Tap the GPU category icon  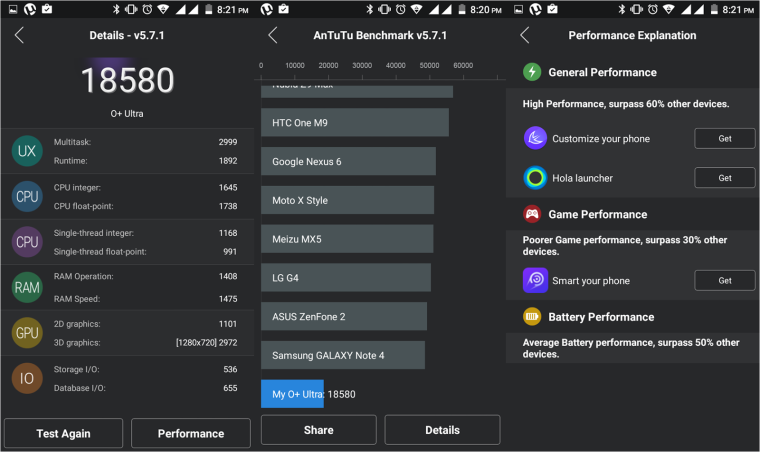tap(27, 332)
